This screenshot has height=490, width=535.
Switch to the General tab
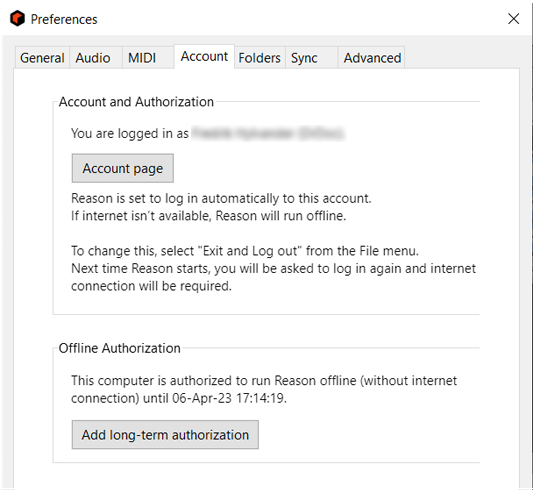(x=42, y=58)
